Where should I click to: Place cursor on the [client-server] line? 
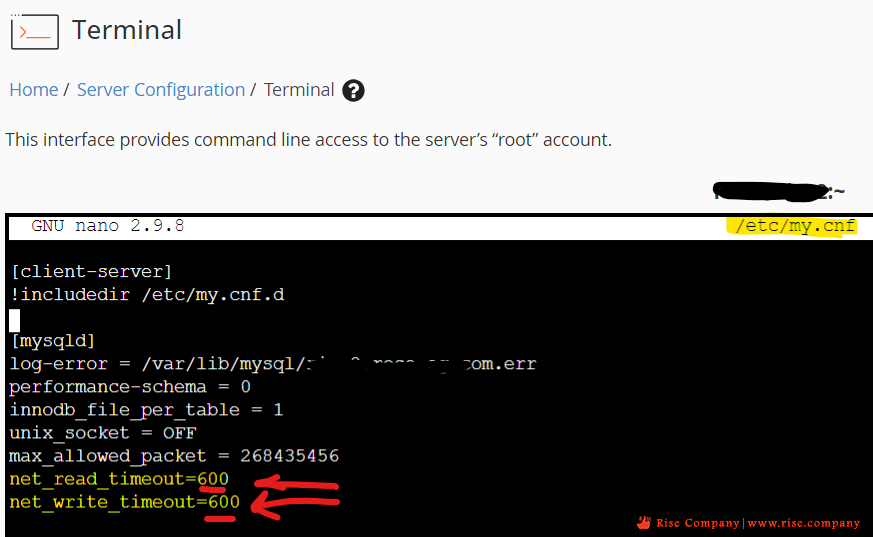91,272
